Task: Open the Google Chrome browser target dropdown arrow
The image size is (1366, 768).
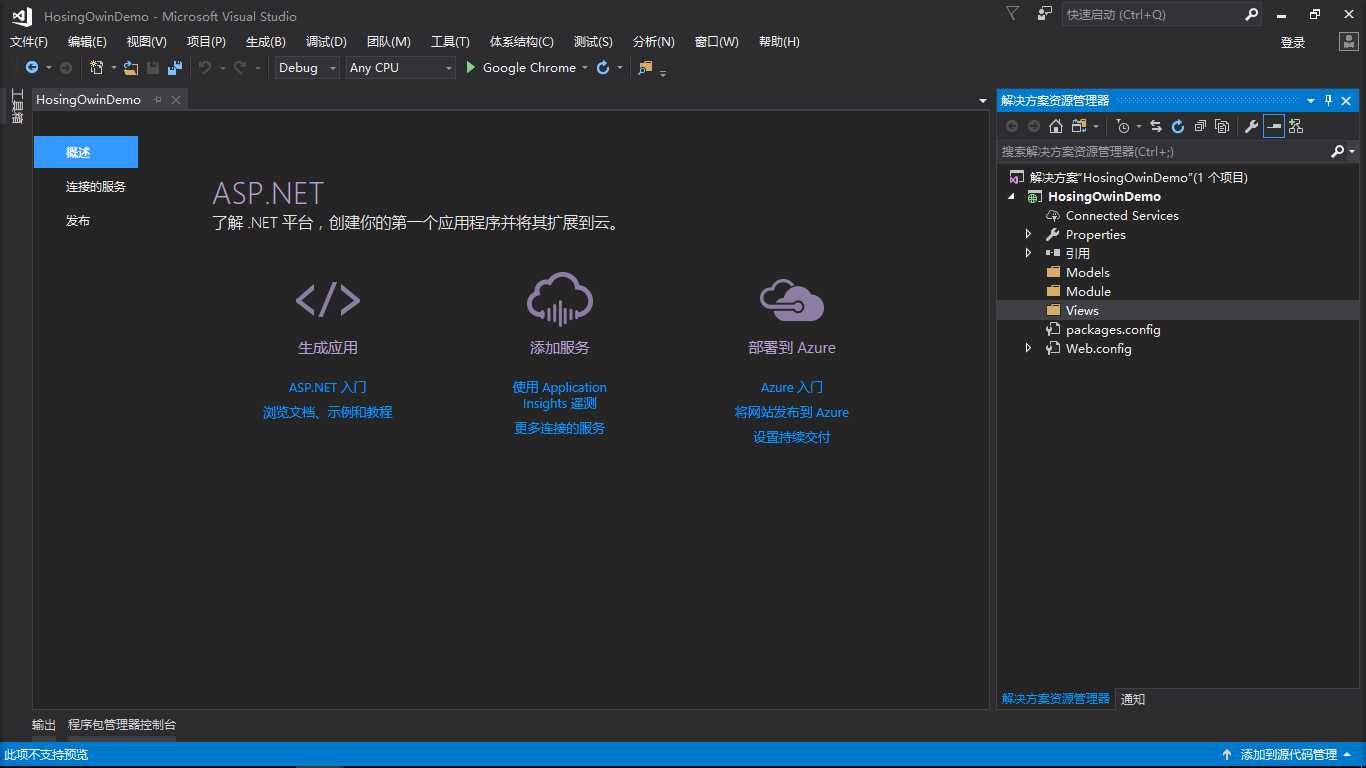Action: pos(585,68)
